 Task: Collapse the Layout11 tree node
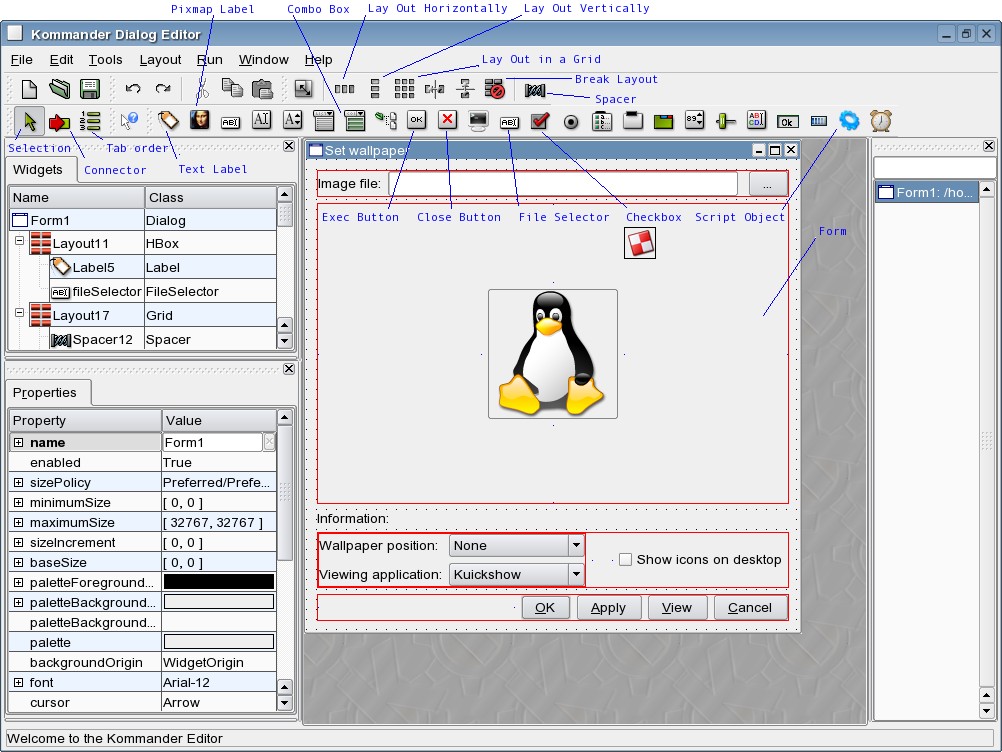(x=19, y=241)
